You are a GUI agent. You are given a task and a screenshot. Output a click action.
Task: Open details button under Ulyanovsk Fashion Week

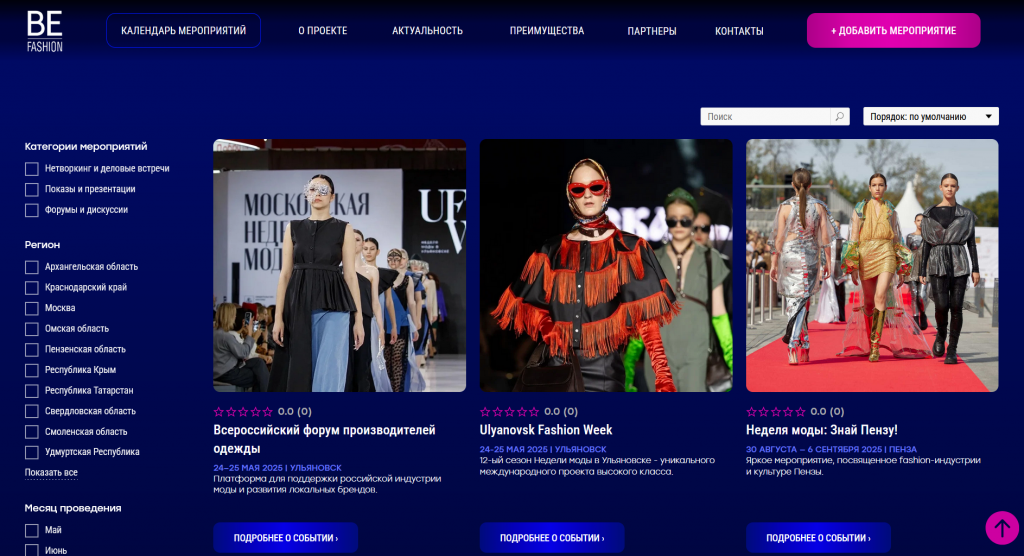(552, 538)
